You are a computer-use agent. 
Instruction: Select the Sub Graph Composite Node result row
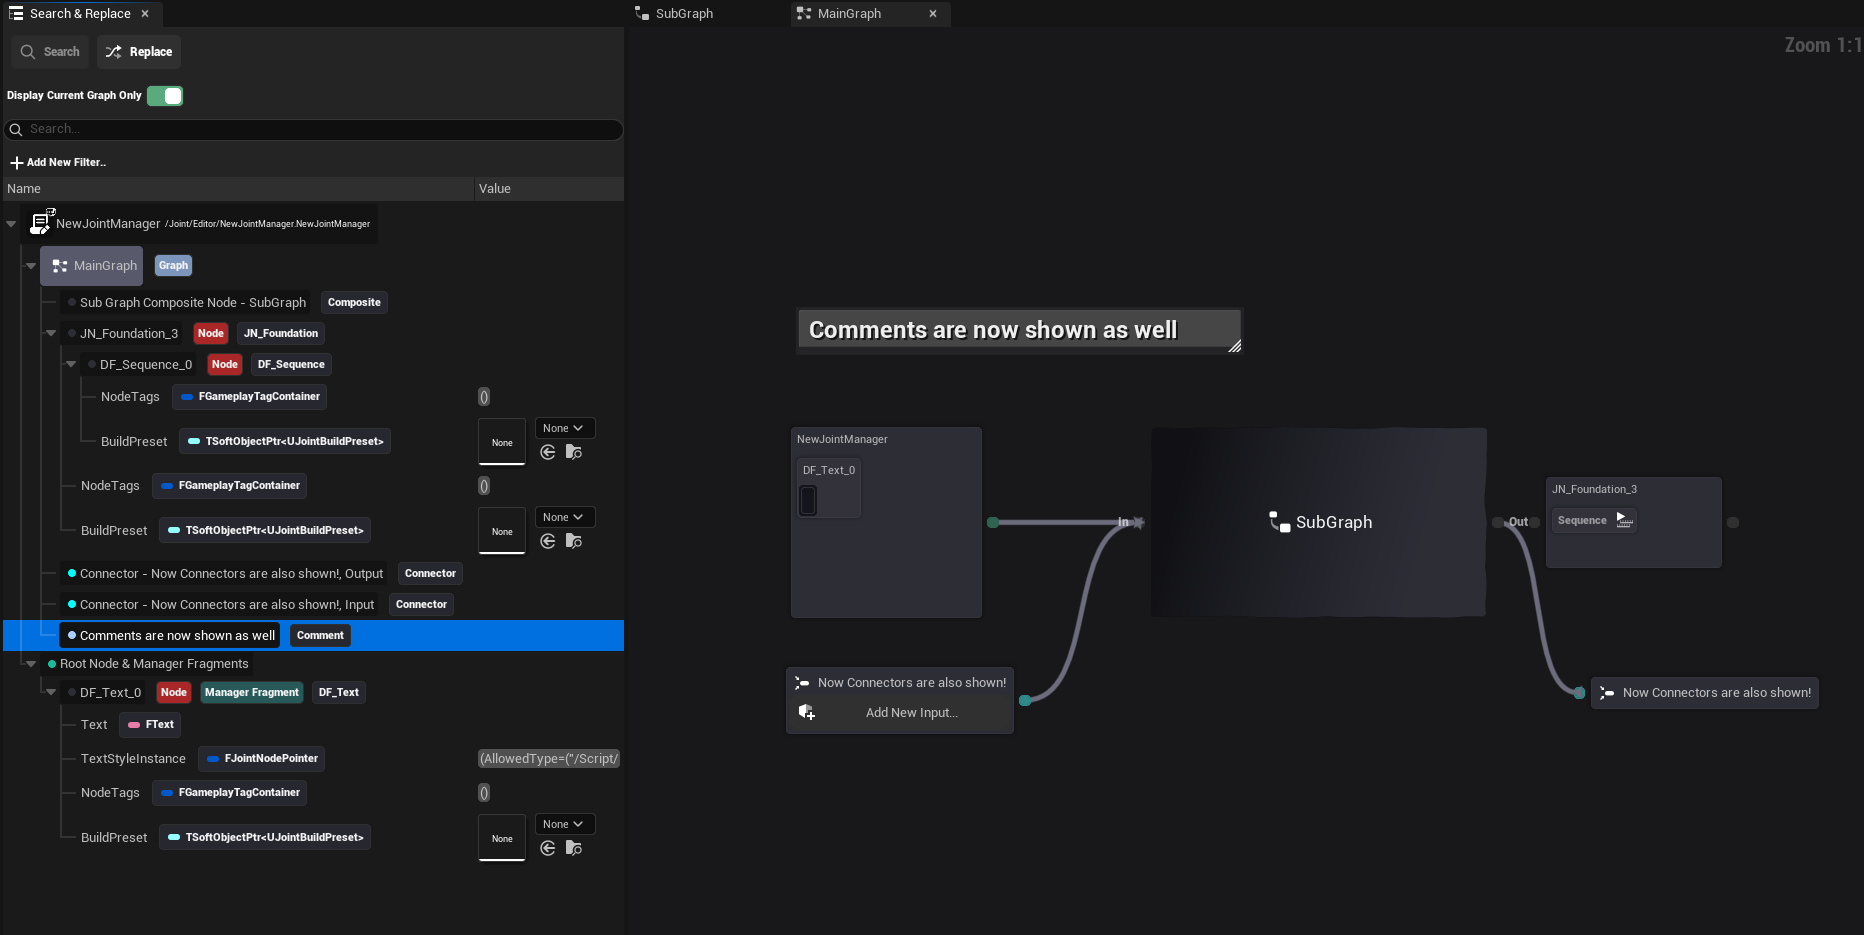pos(193,302)
